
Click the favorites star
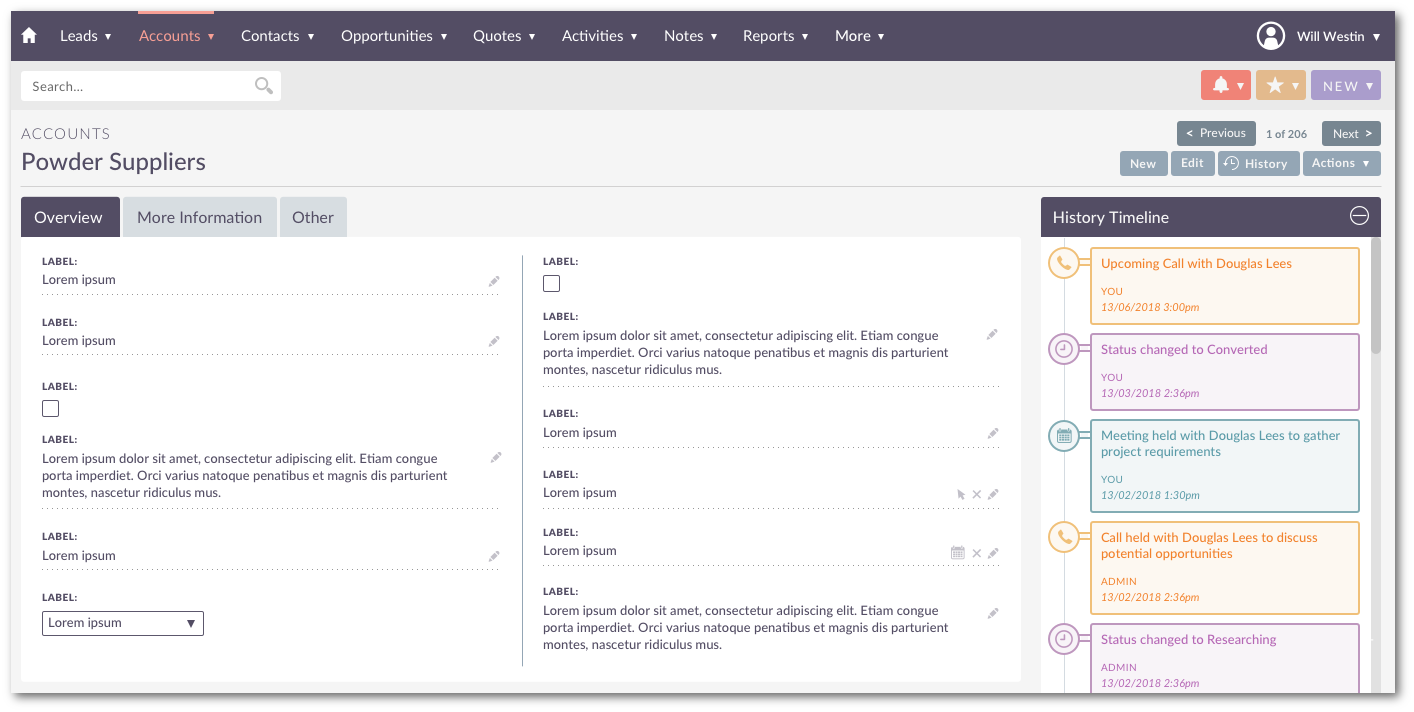coord(1274,85)
